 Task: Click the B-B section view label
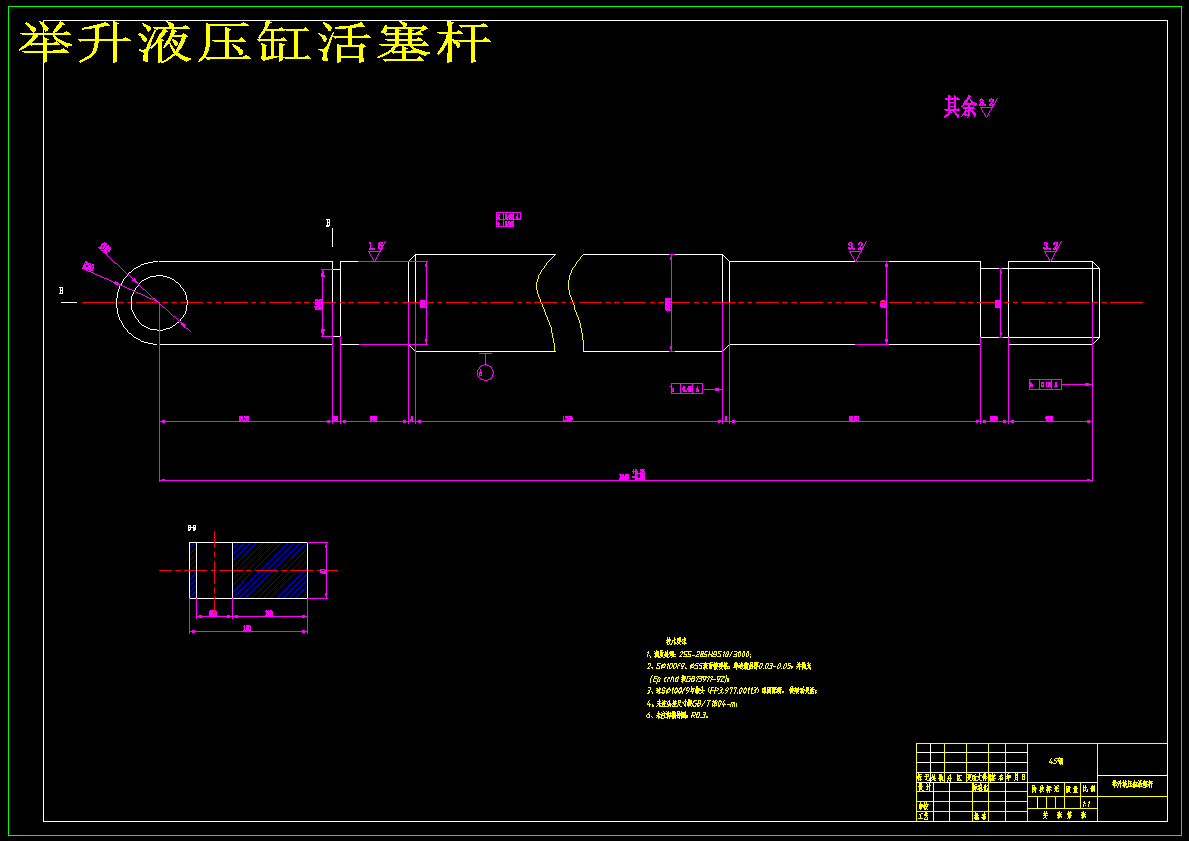coord(192,528)
